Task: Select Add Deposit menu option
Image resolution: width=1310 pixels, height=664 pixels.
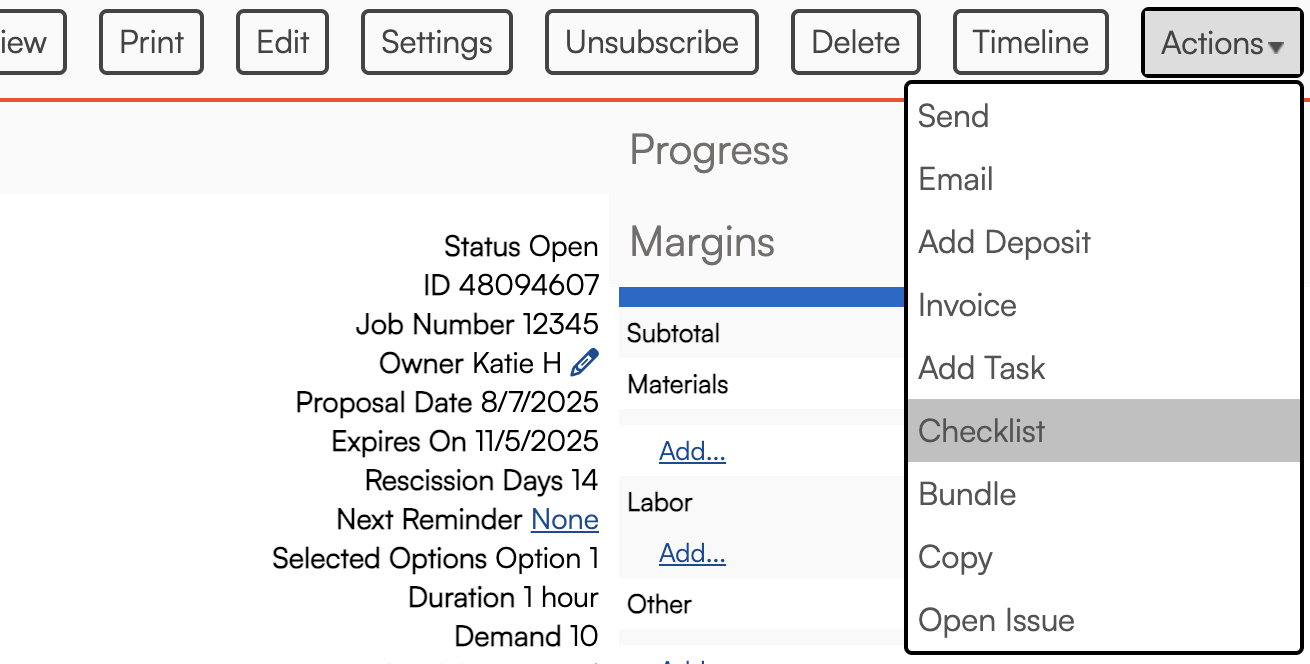Action: (x=1004, y=242)
